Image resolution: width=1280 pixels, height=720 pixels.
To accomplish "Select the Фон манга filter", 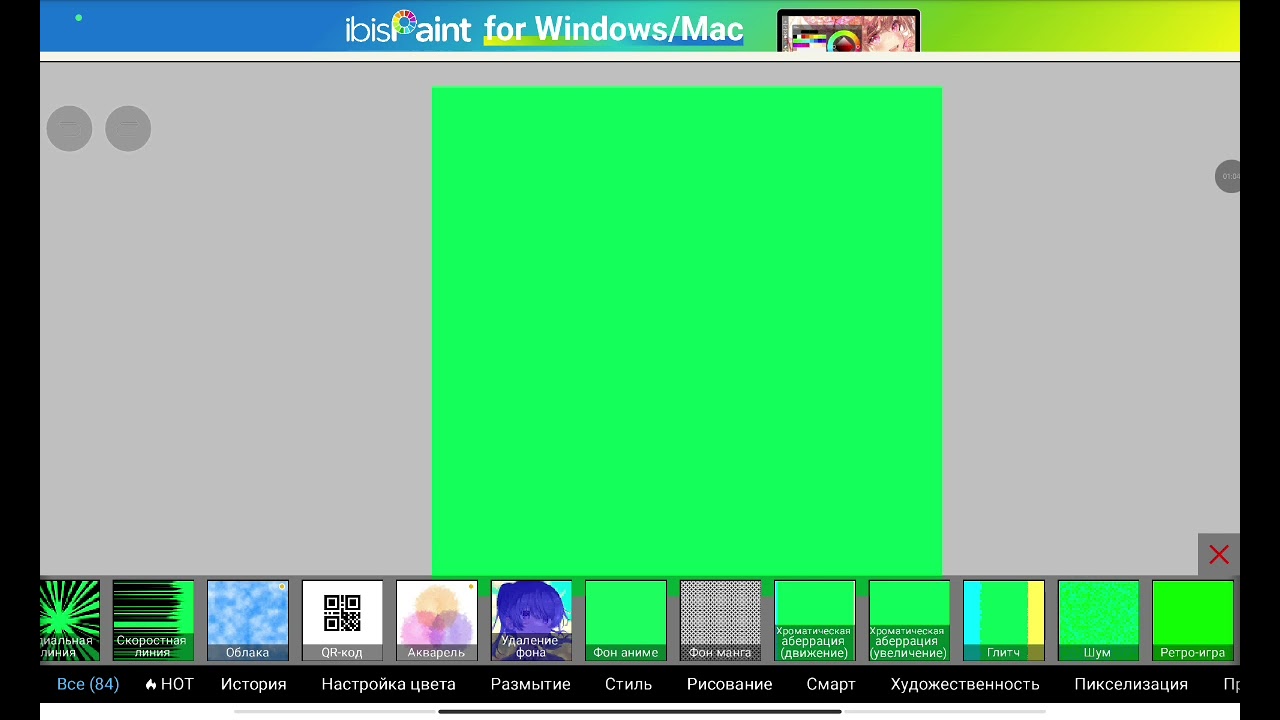I will [x=720, y=621].
